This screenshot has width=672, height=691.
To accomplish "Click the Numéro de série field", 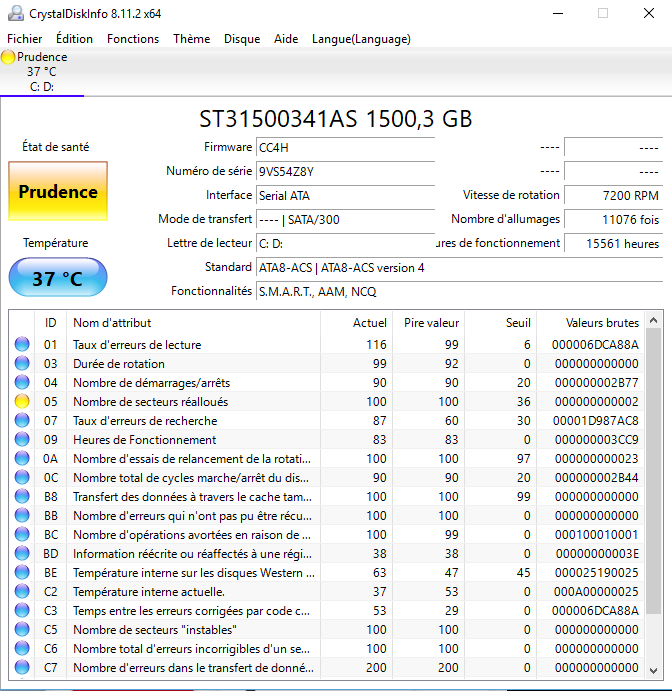I will coord(345,171).
